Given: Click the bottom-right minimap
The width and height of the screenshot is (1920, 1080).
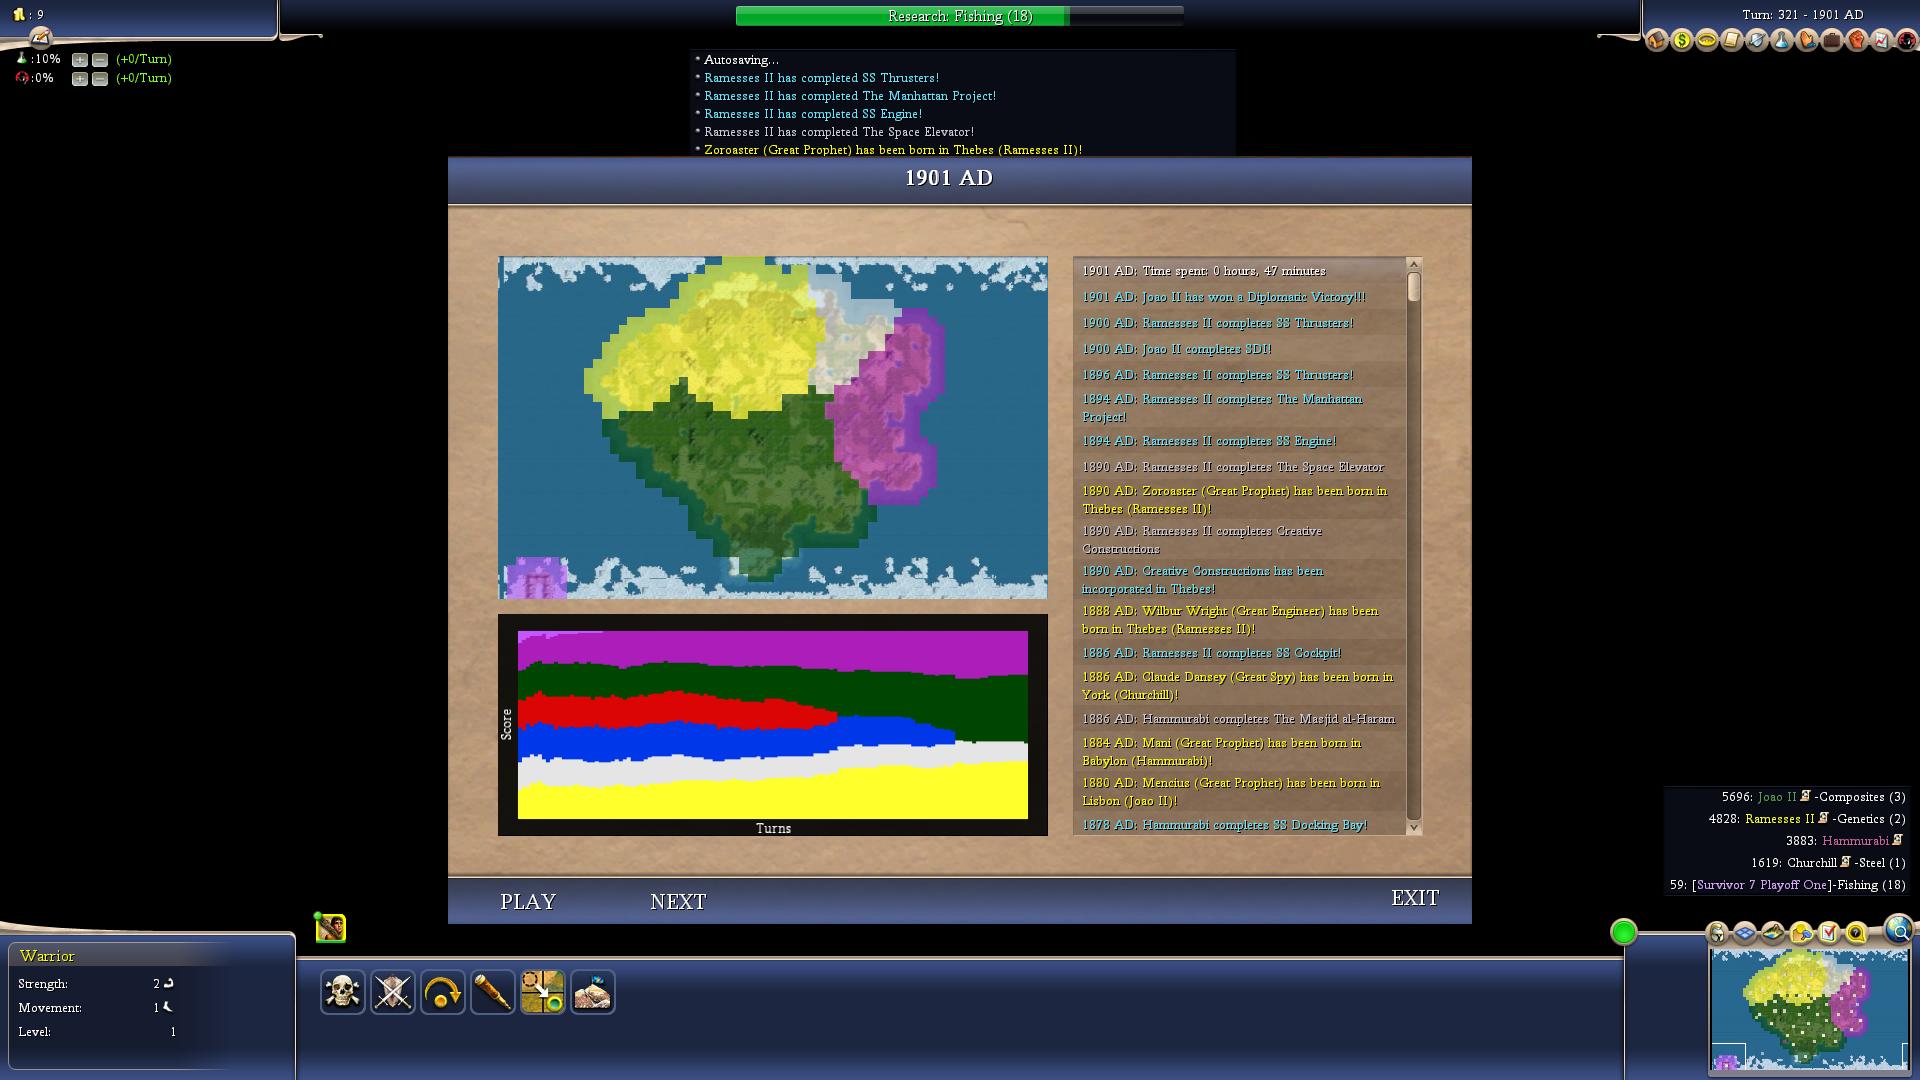Looking at the screenshot, I should point(1810,1009).
